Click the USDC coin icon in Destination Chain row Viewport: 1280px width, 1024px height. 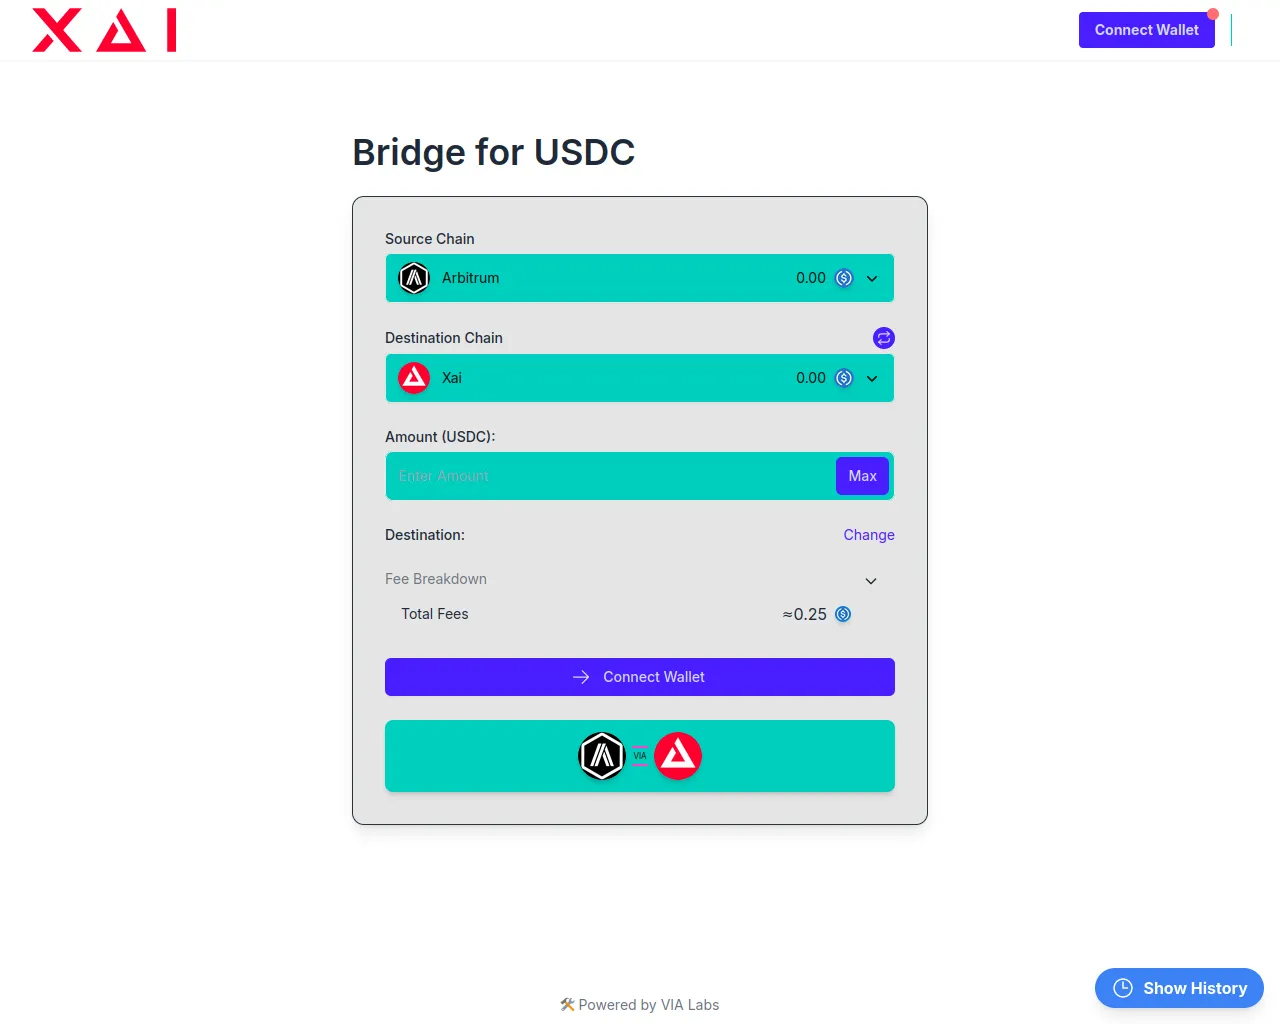point(844,378)
